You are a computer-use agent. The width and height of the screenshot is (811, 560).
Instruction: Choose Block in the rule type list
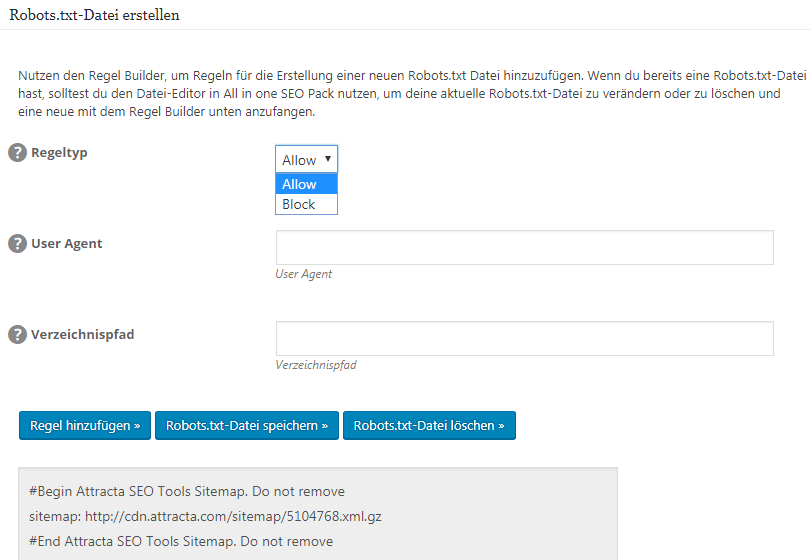(x=306, y=204)
